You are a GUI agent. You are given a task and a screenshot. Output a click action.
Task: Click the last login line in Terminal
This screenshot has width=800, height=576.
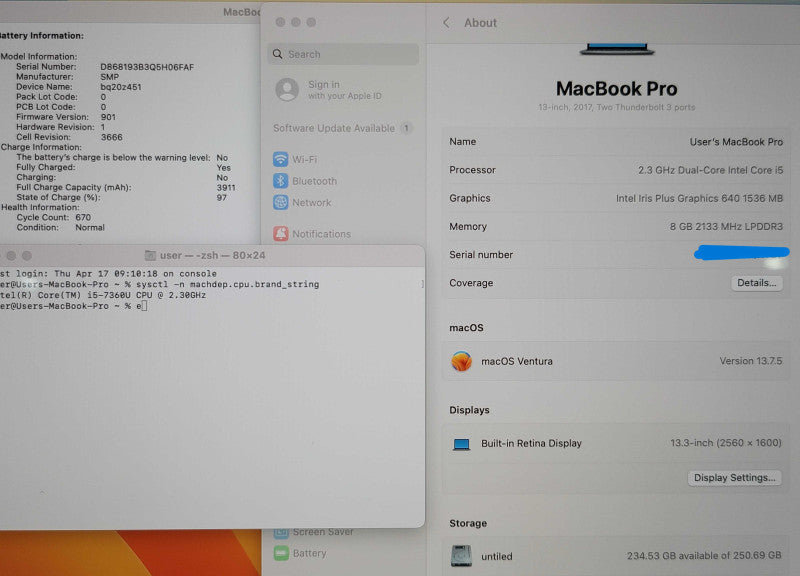pyautogui.click(x=108, y=274)
